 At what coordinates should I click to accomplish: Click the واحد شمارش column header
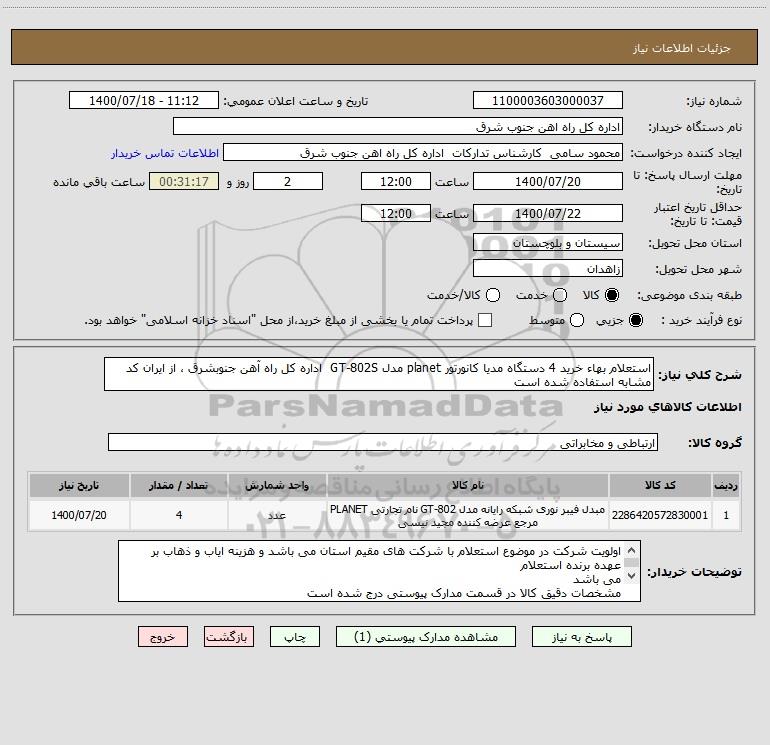(x=277, y=485)
